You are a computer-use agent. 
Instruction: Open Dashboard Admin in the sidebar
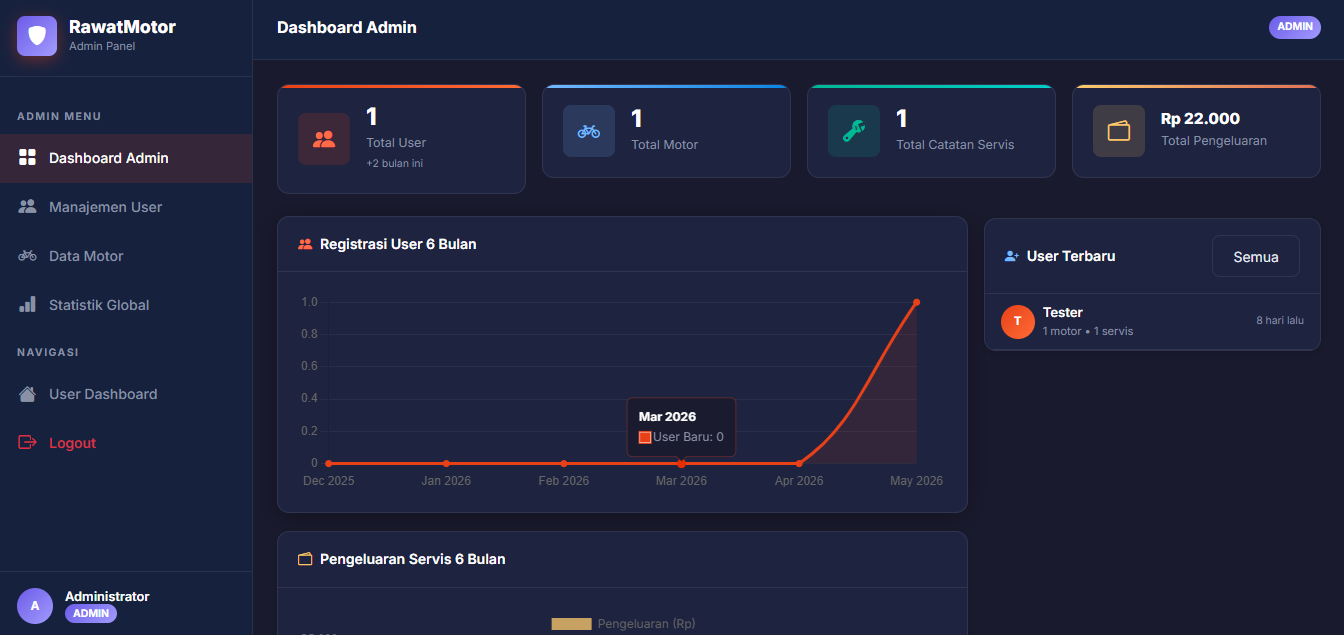click(126, 158)
